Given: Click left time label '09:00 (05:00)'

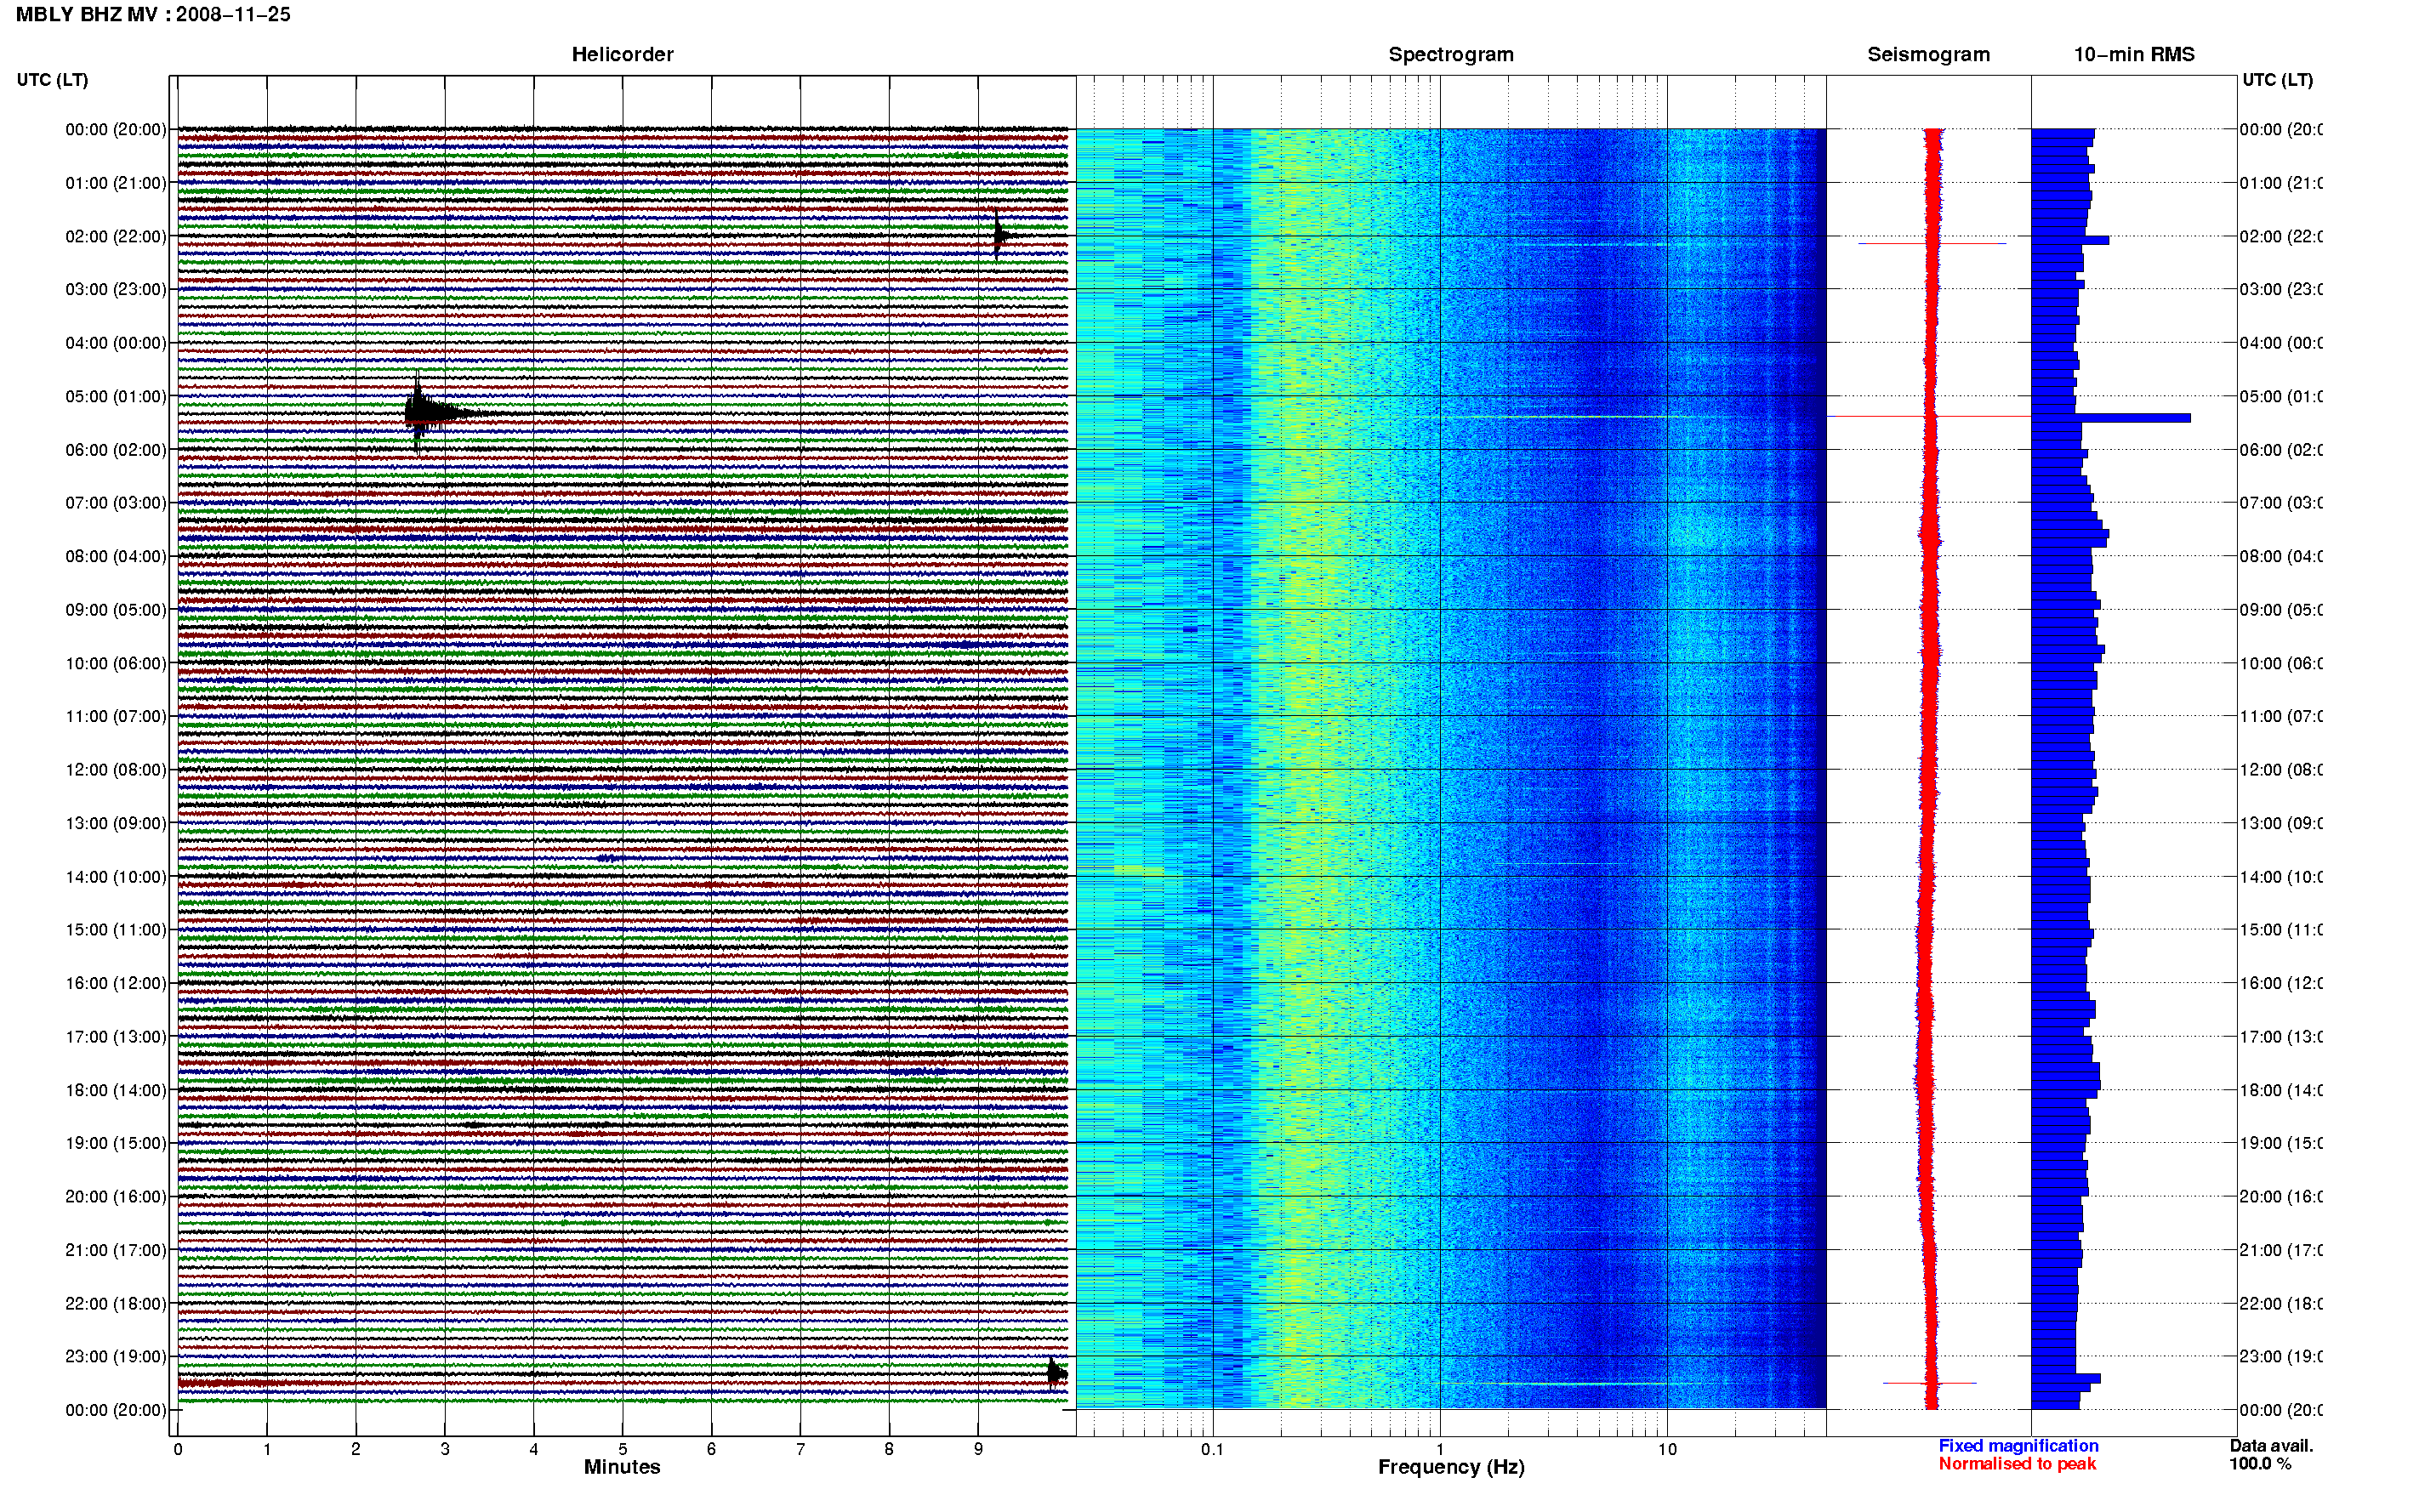Looking at the screenshot, I should [x=116, y=610].
